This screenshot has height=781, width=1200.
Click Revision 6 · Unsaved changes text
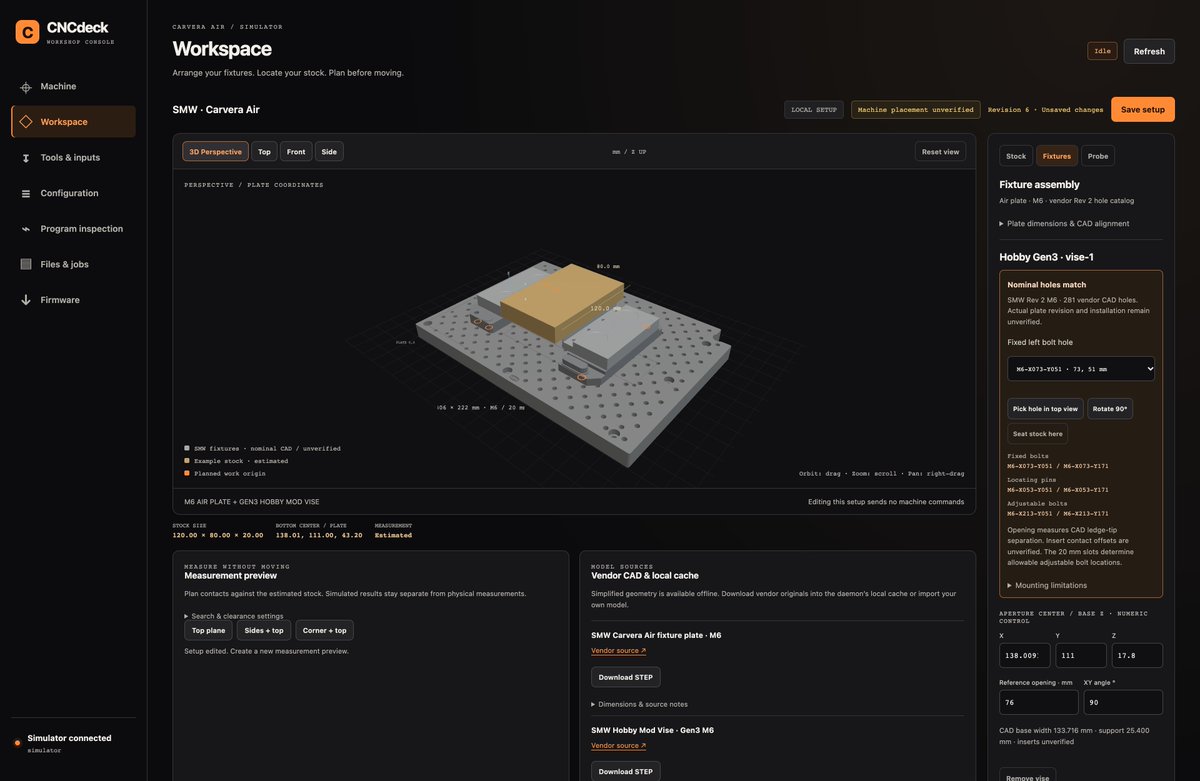coord(1046,110)
